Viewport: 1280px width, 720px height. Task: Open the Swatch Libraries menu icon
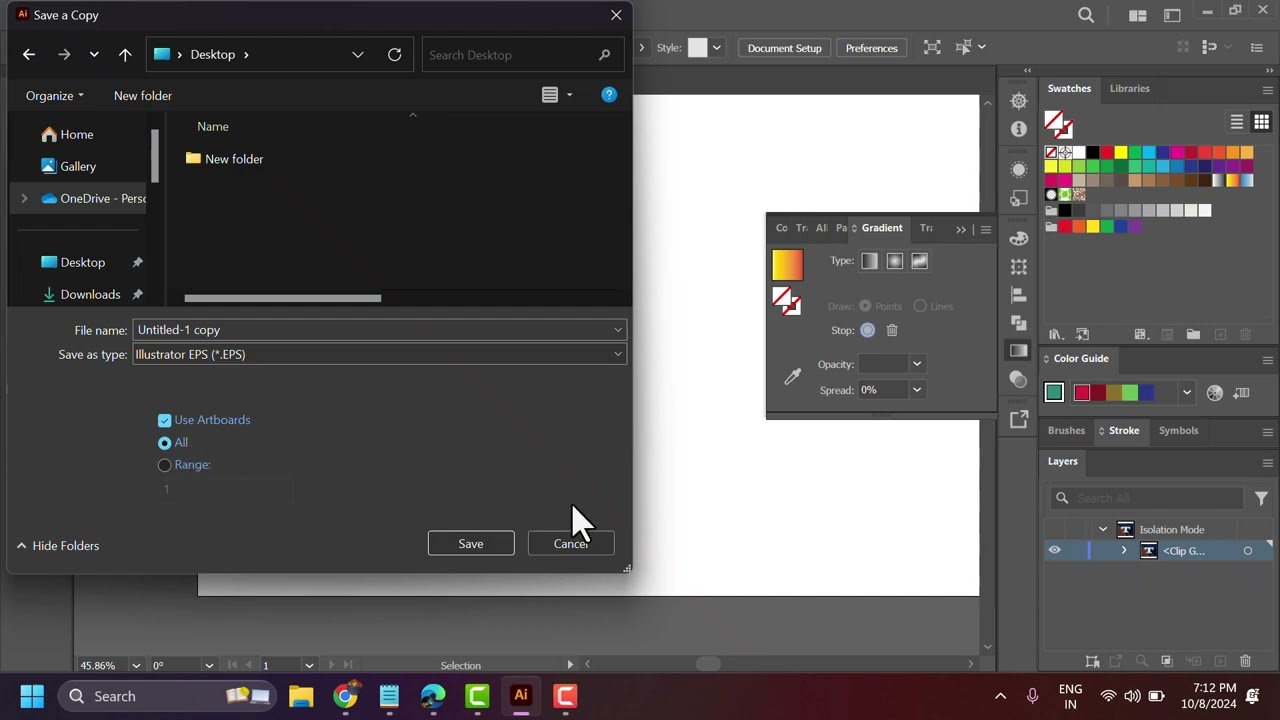tap(1055, 334)
